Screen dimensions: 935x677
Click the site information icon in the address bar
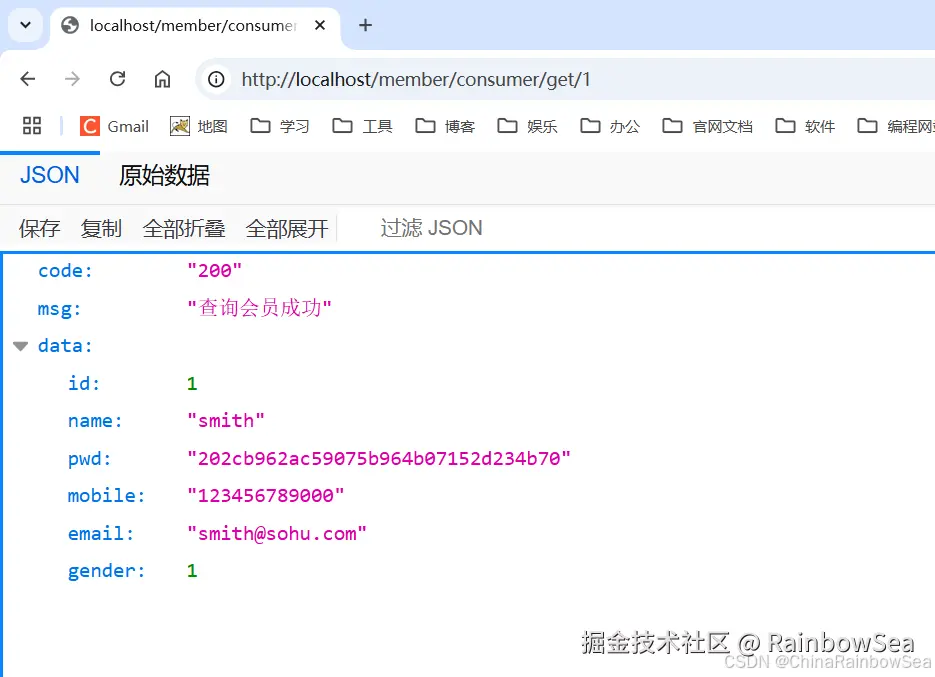click(215, 78)
